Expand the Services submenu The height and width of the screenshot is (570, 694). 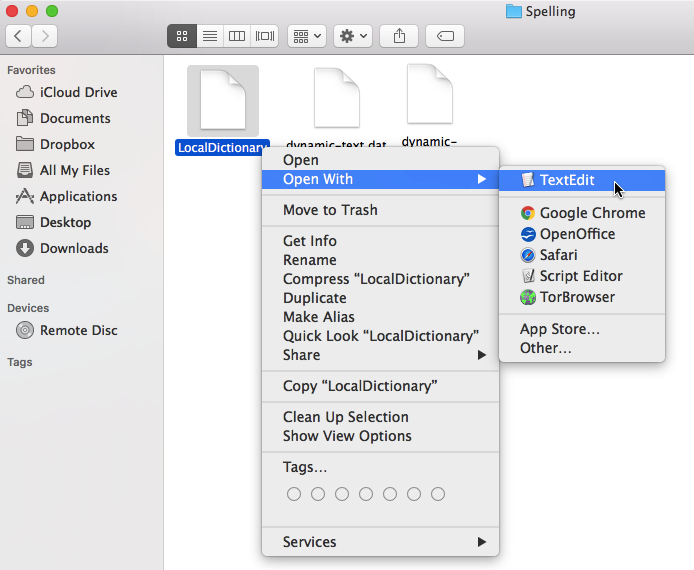(x=380, y=542)
